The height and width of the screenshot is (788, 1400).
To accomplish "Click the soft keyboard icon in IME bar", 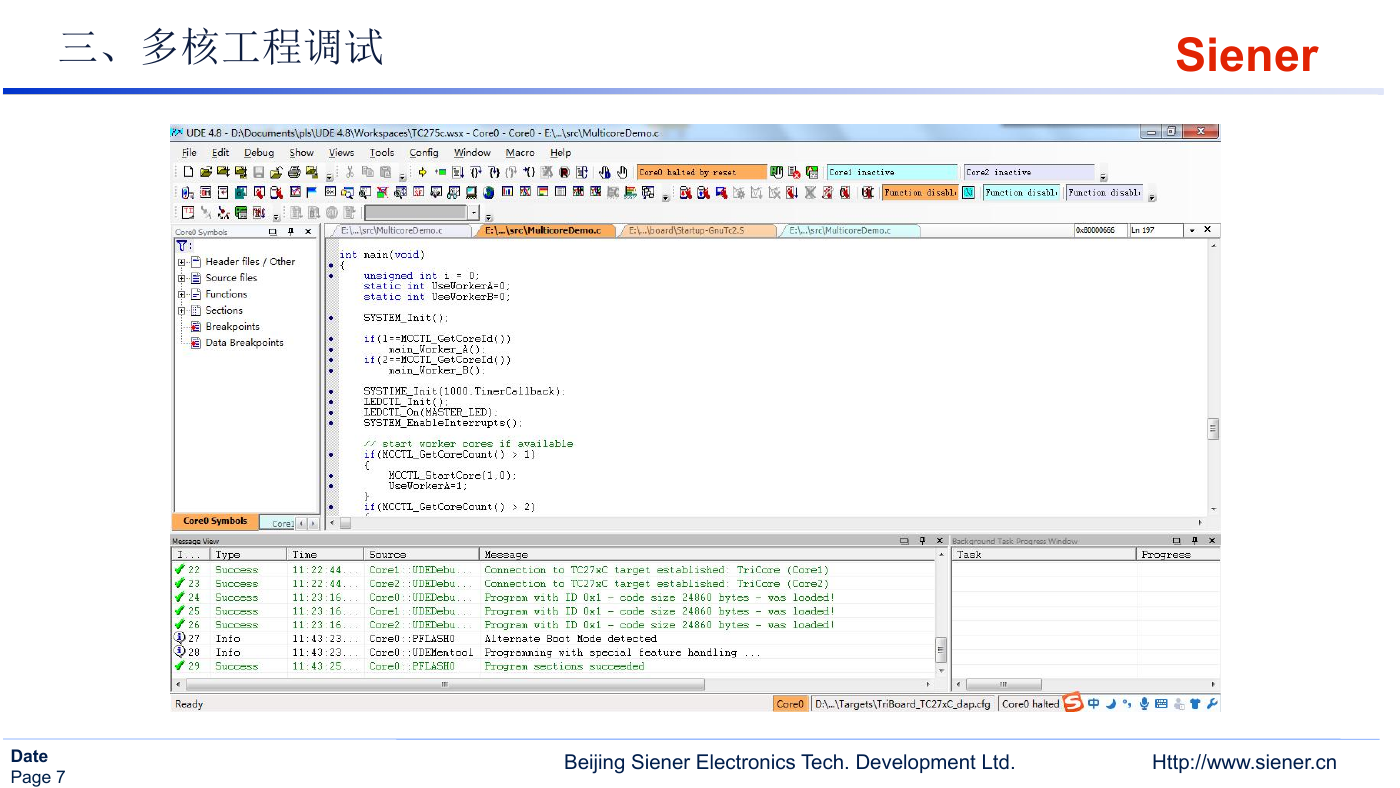I will [1161, 704].
